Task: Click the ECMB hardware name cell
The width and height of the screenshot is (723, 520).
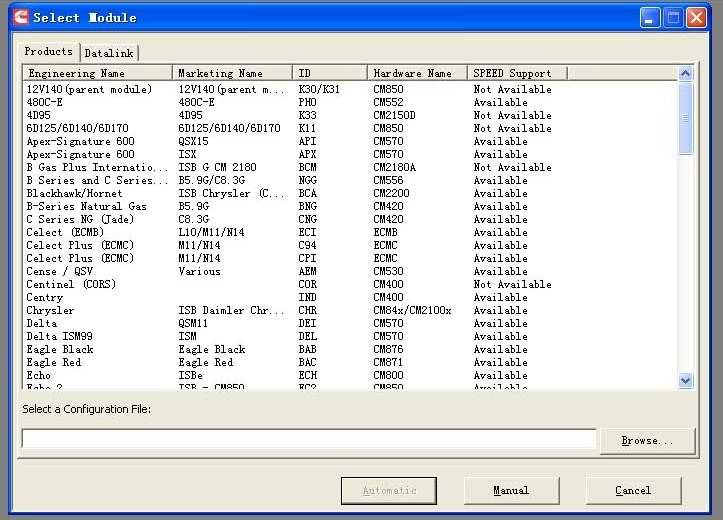Action: 385,232
